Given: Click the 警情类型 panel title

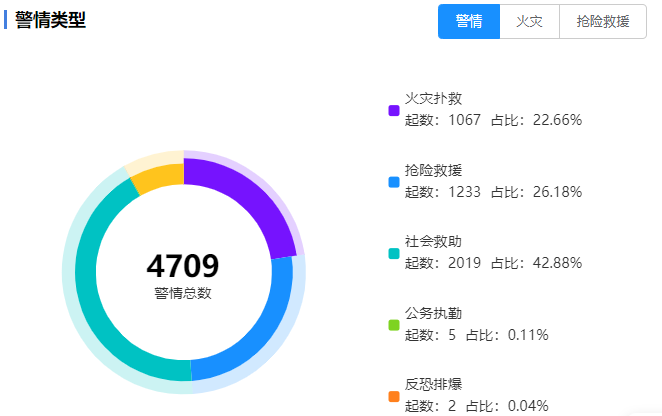Looking at the screenshot, I should pos(50,20).
